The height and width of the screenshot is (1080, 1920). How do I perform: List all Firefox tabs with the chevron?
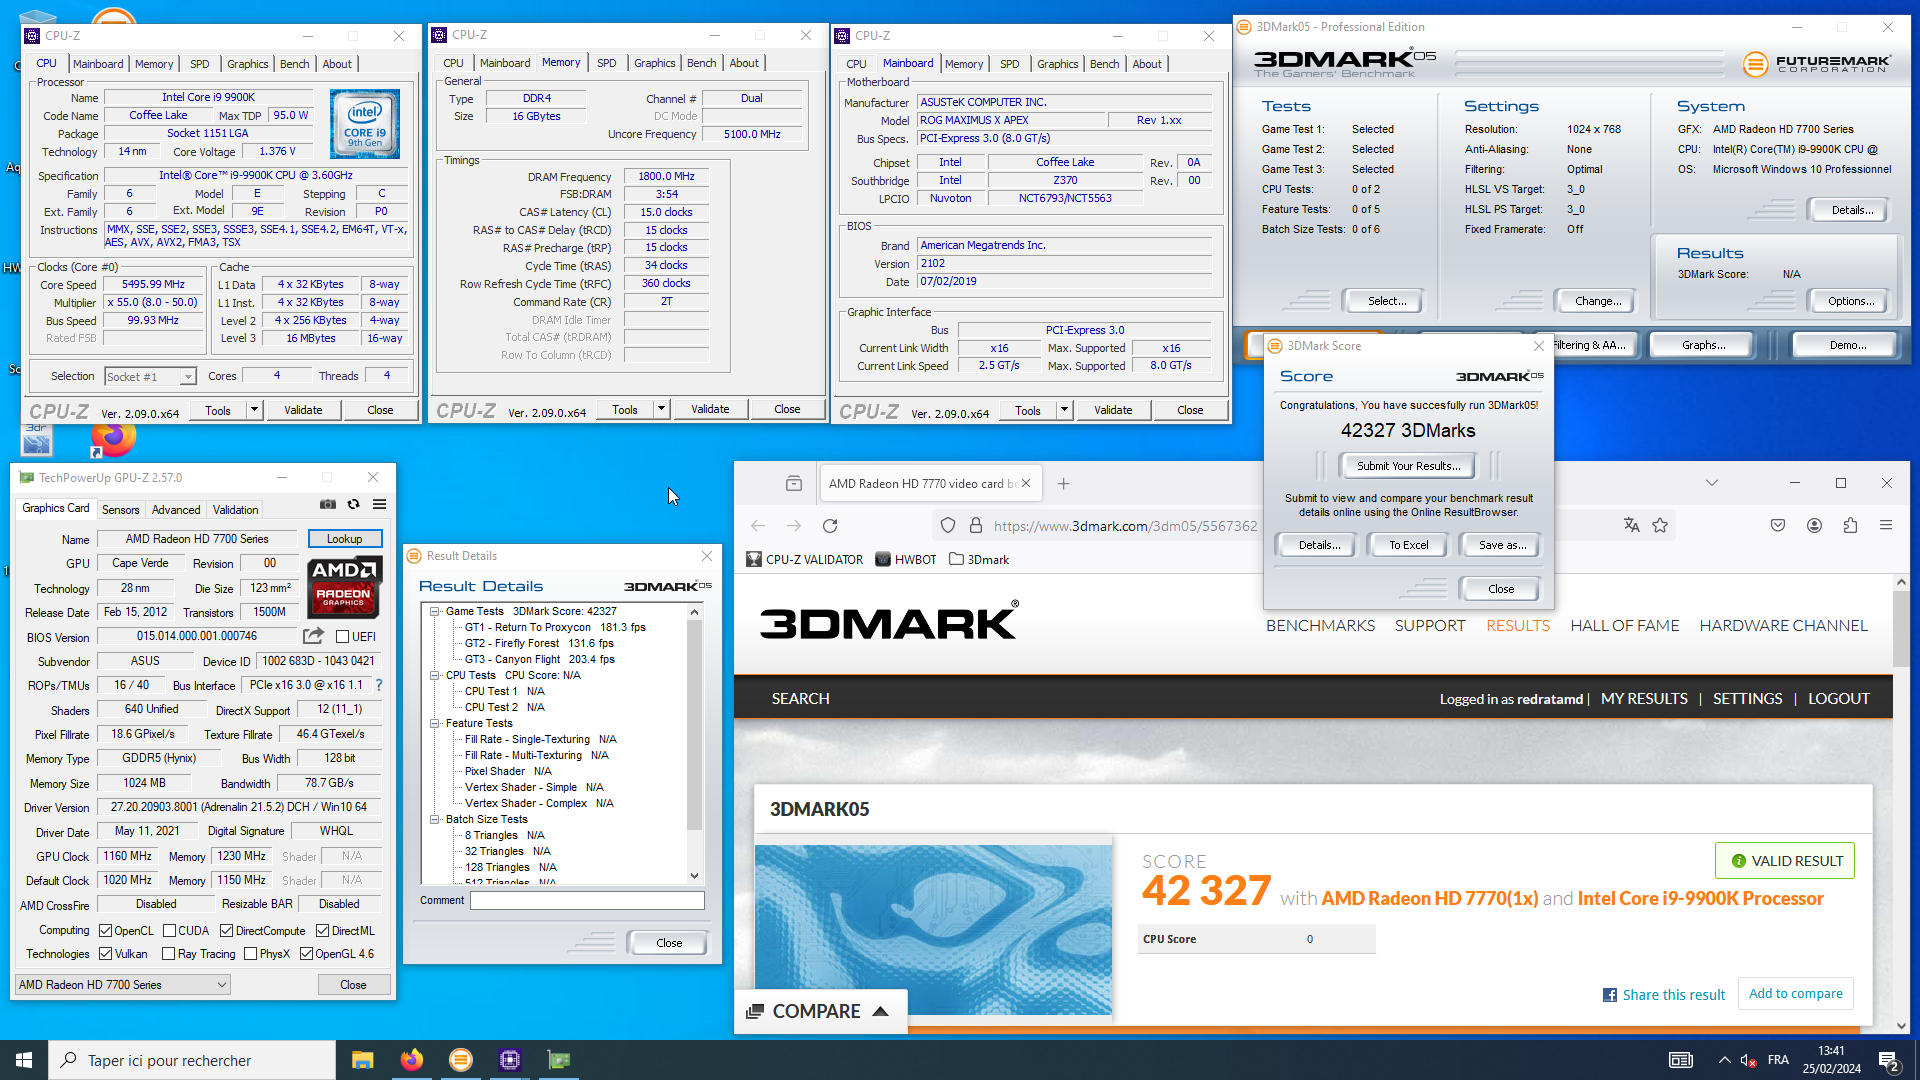[1712, 483]
